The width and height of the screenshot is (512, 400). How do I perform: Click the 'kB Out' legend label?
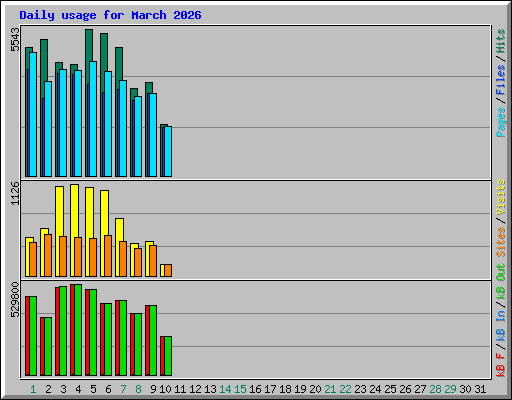501,282
